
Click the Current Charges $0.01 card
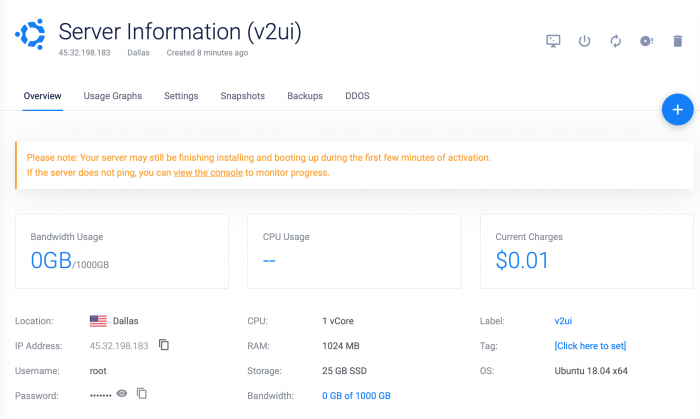(585, 250)
